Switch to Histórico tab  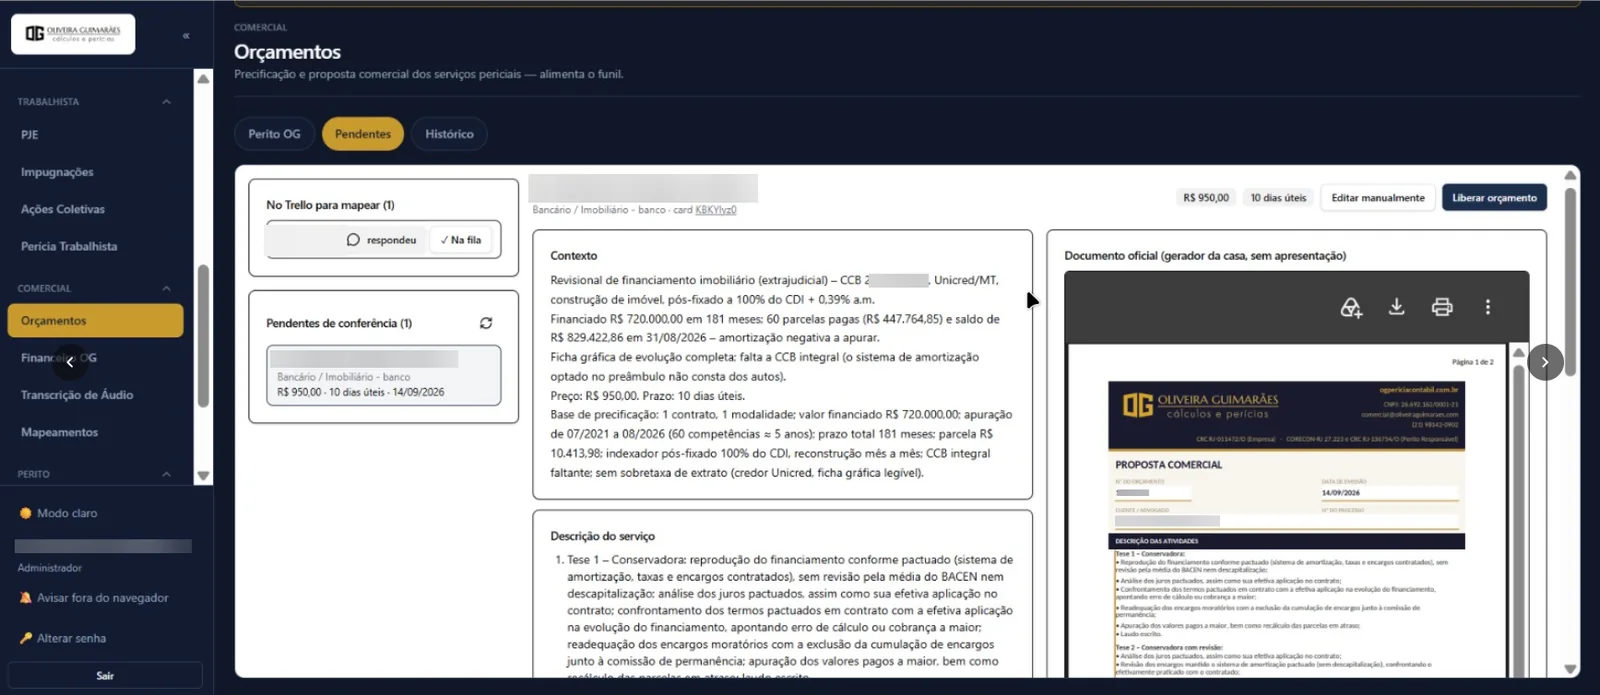coord(449,134)
